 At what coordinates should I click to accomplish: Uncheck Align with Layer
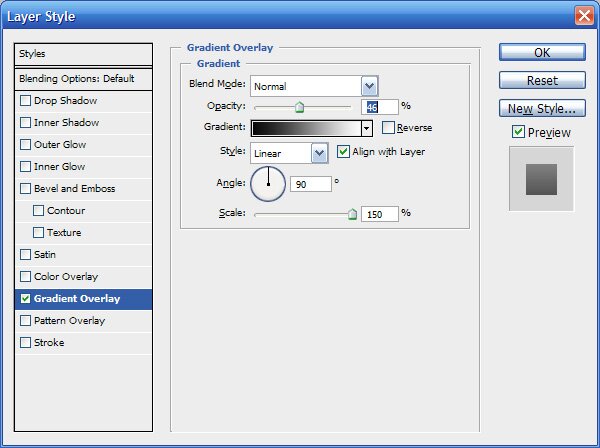[x=343, y=152]
